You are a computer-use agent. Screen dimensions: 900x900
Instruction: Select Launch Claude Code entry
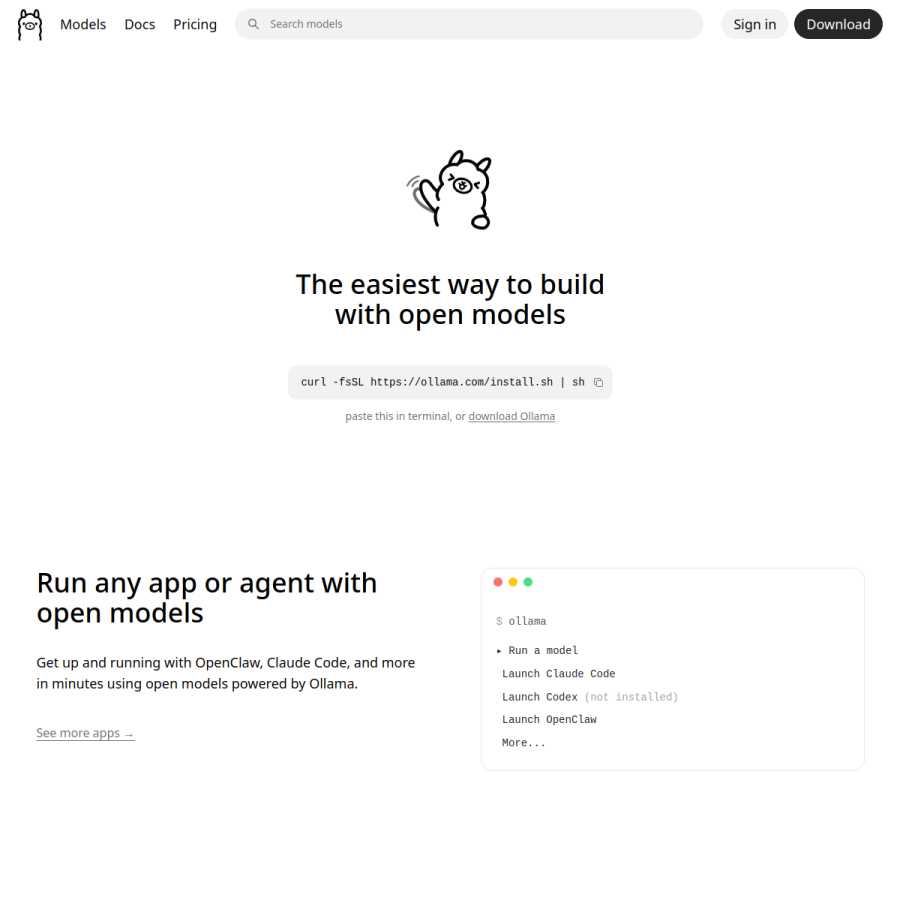click(x=558, y=674)
